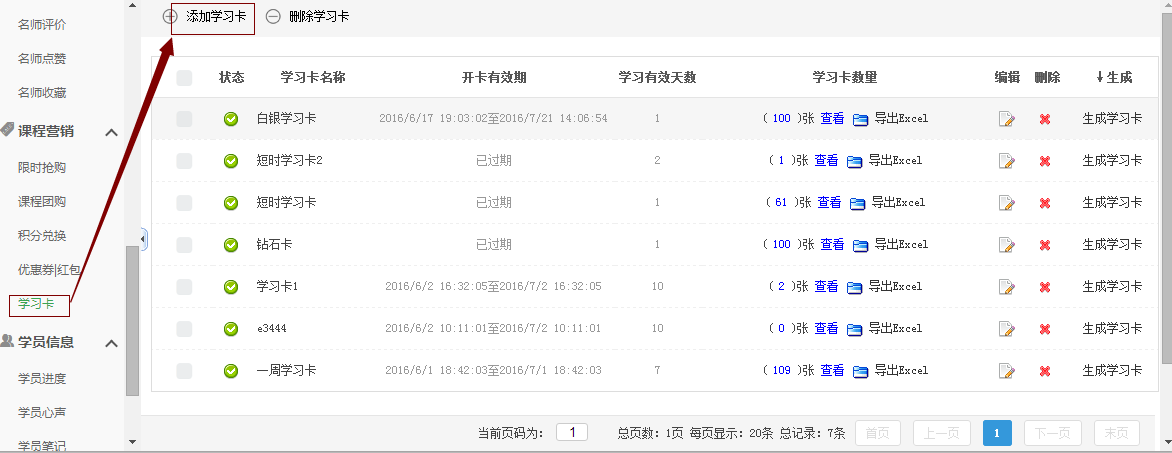
Task: Hide the sidebar with the collapse handle
Action: 144,239
